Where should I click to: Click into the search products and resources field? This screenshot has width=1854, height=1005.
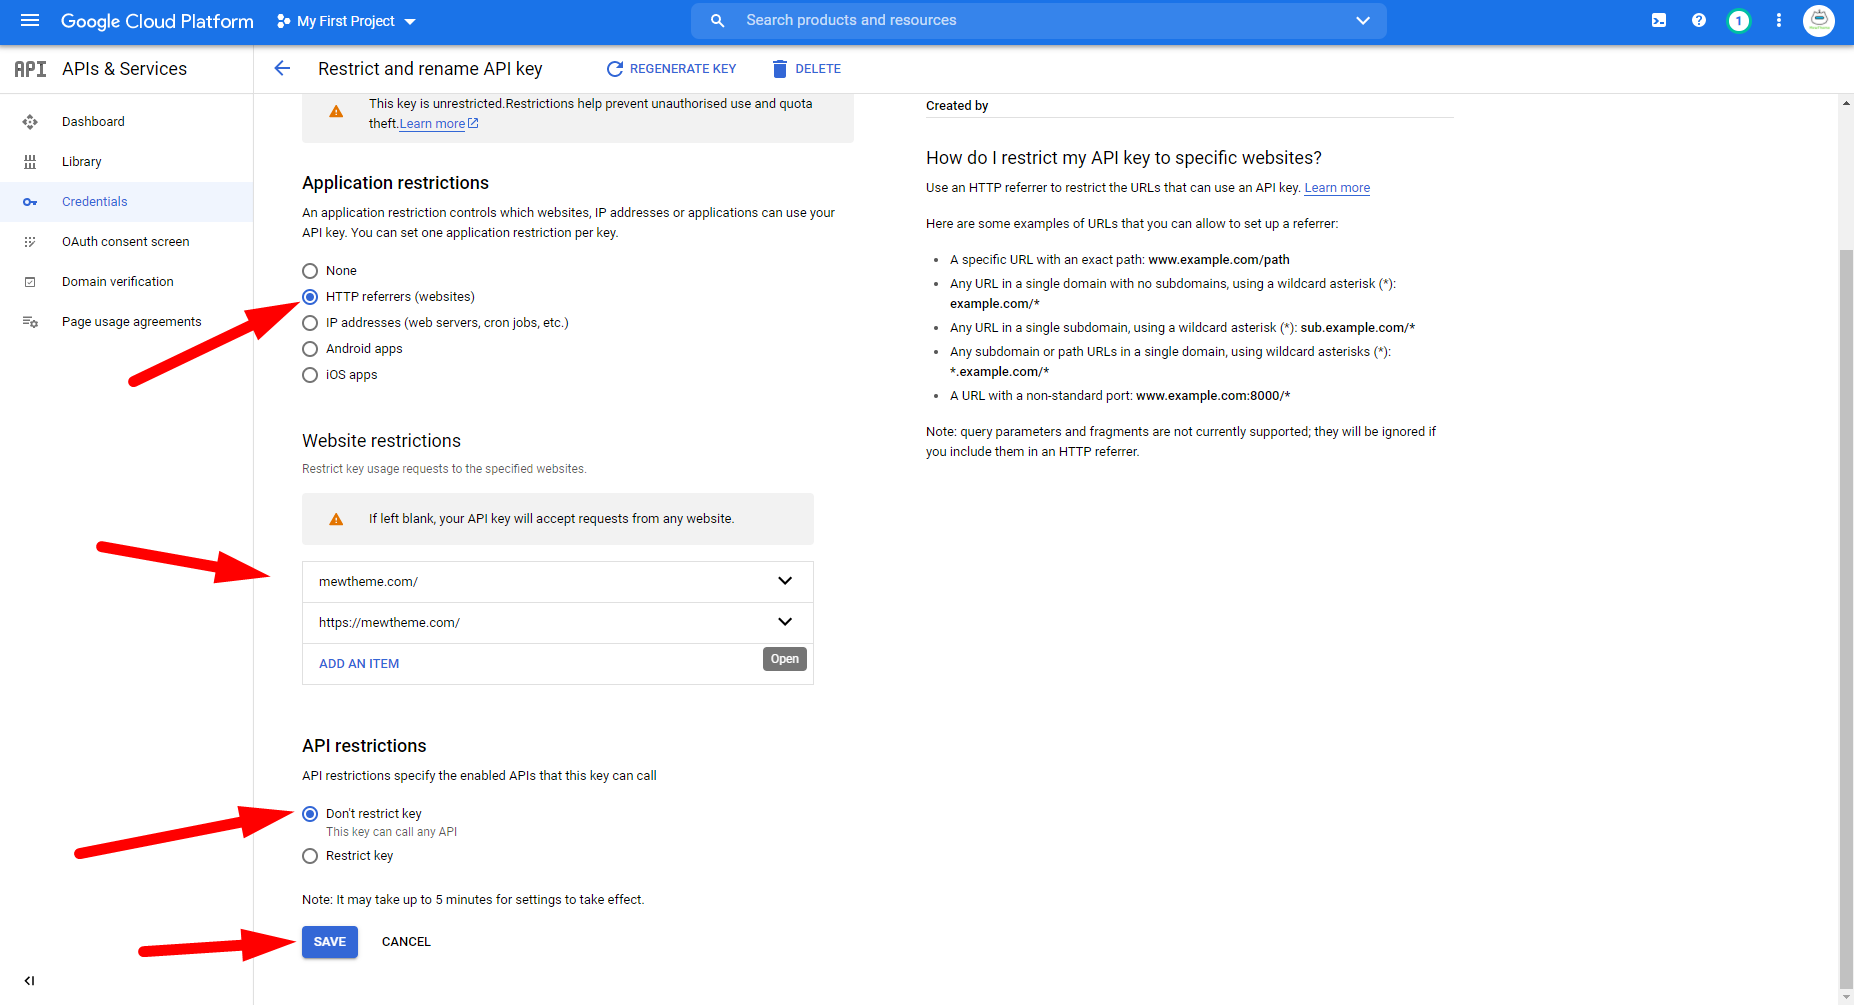[x=1039, y=21]
